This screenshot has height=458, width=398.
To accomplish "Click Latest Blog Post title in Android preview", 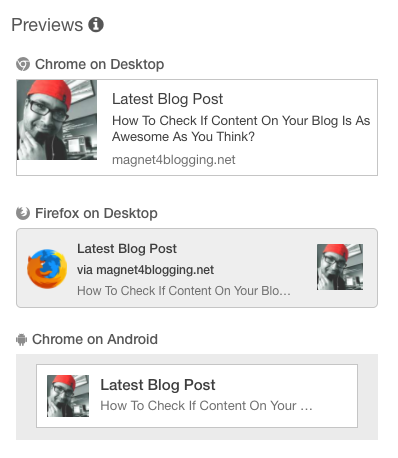I will [158, 385].
